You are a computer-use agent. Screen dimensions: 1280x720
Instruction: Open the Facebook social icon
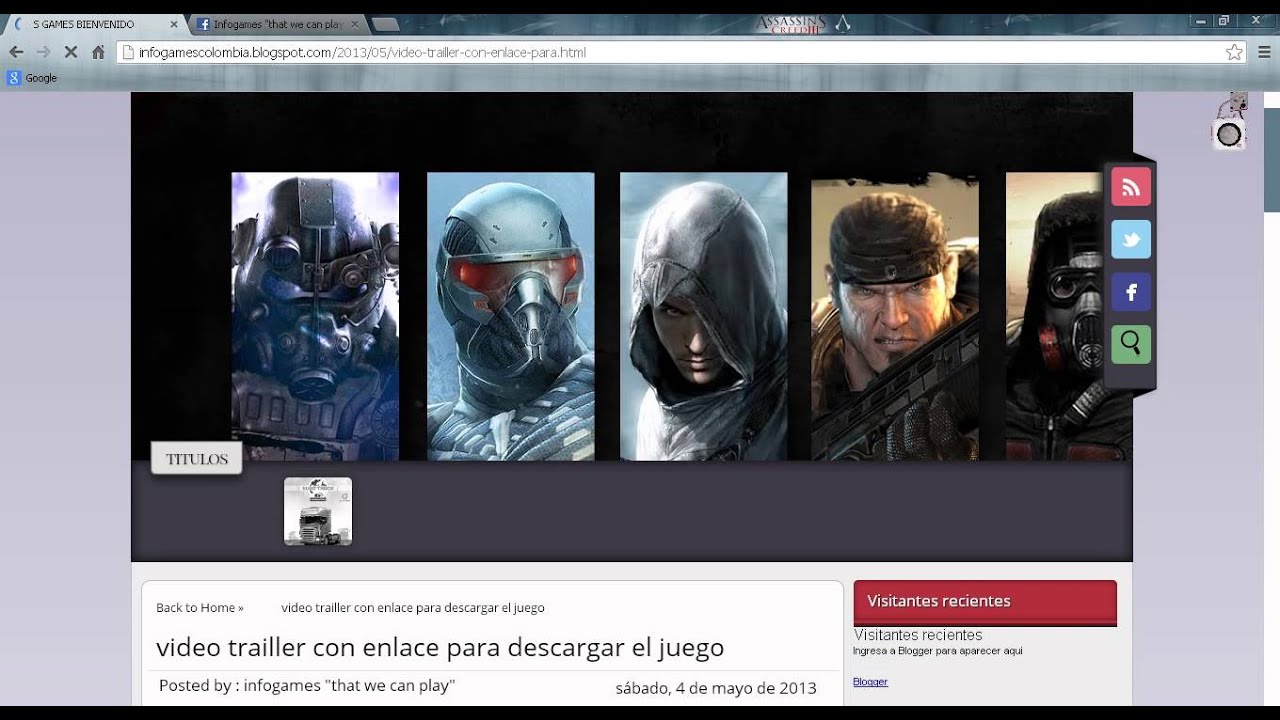coord(1131,292)
